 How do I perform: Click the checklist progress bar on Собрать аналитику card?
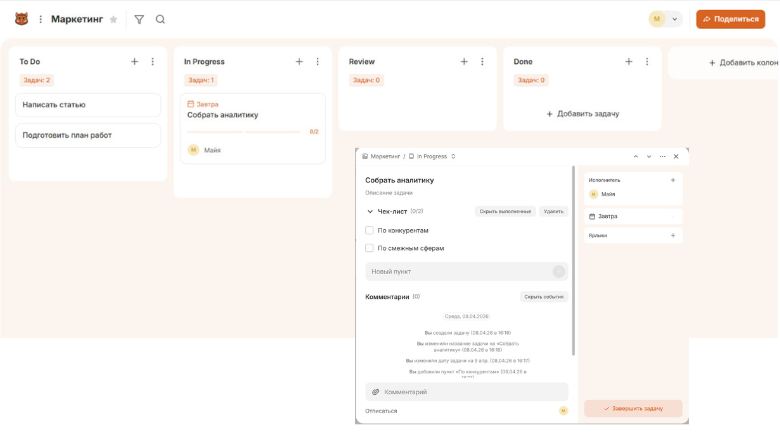click(244, 131)
